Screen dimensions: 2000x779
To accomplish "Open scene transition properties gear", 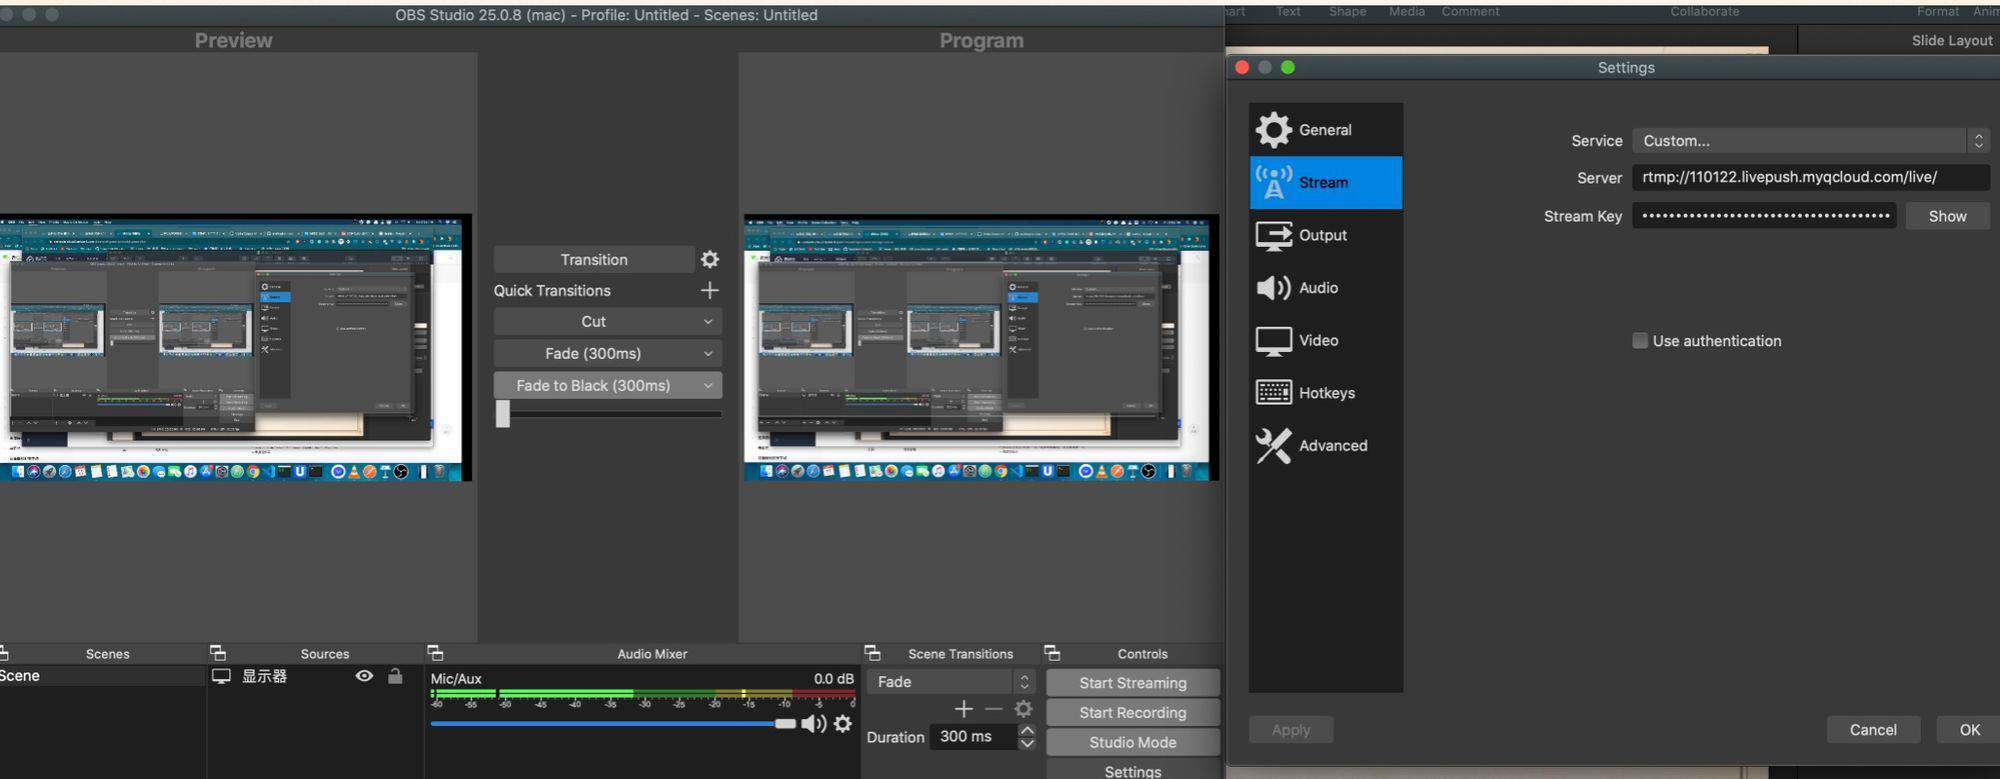I will [1023, 709].
